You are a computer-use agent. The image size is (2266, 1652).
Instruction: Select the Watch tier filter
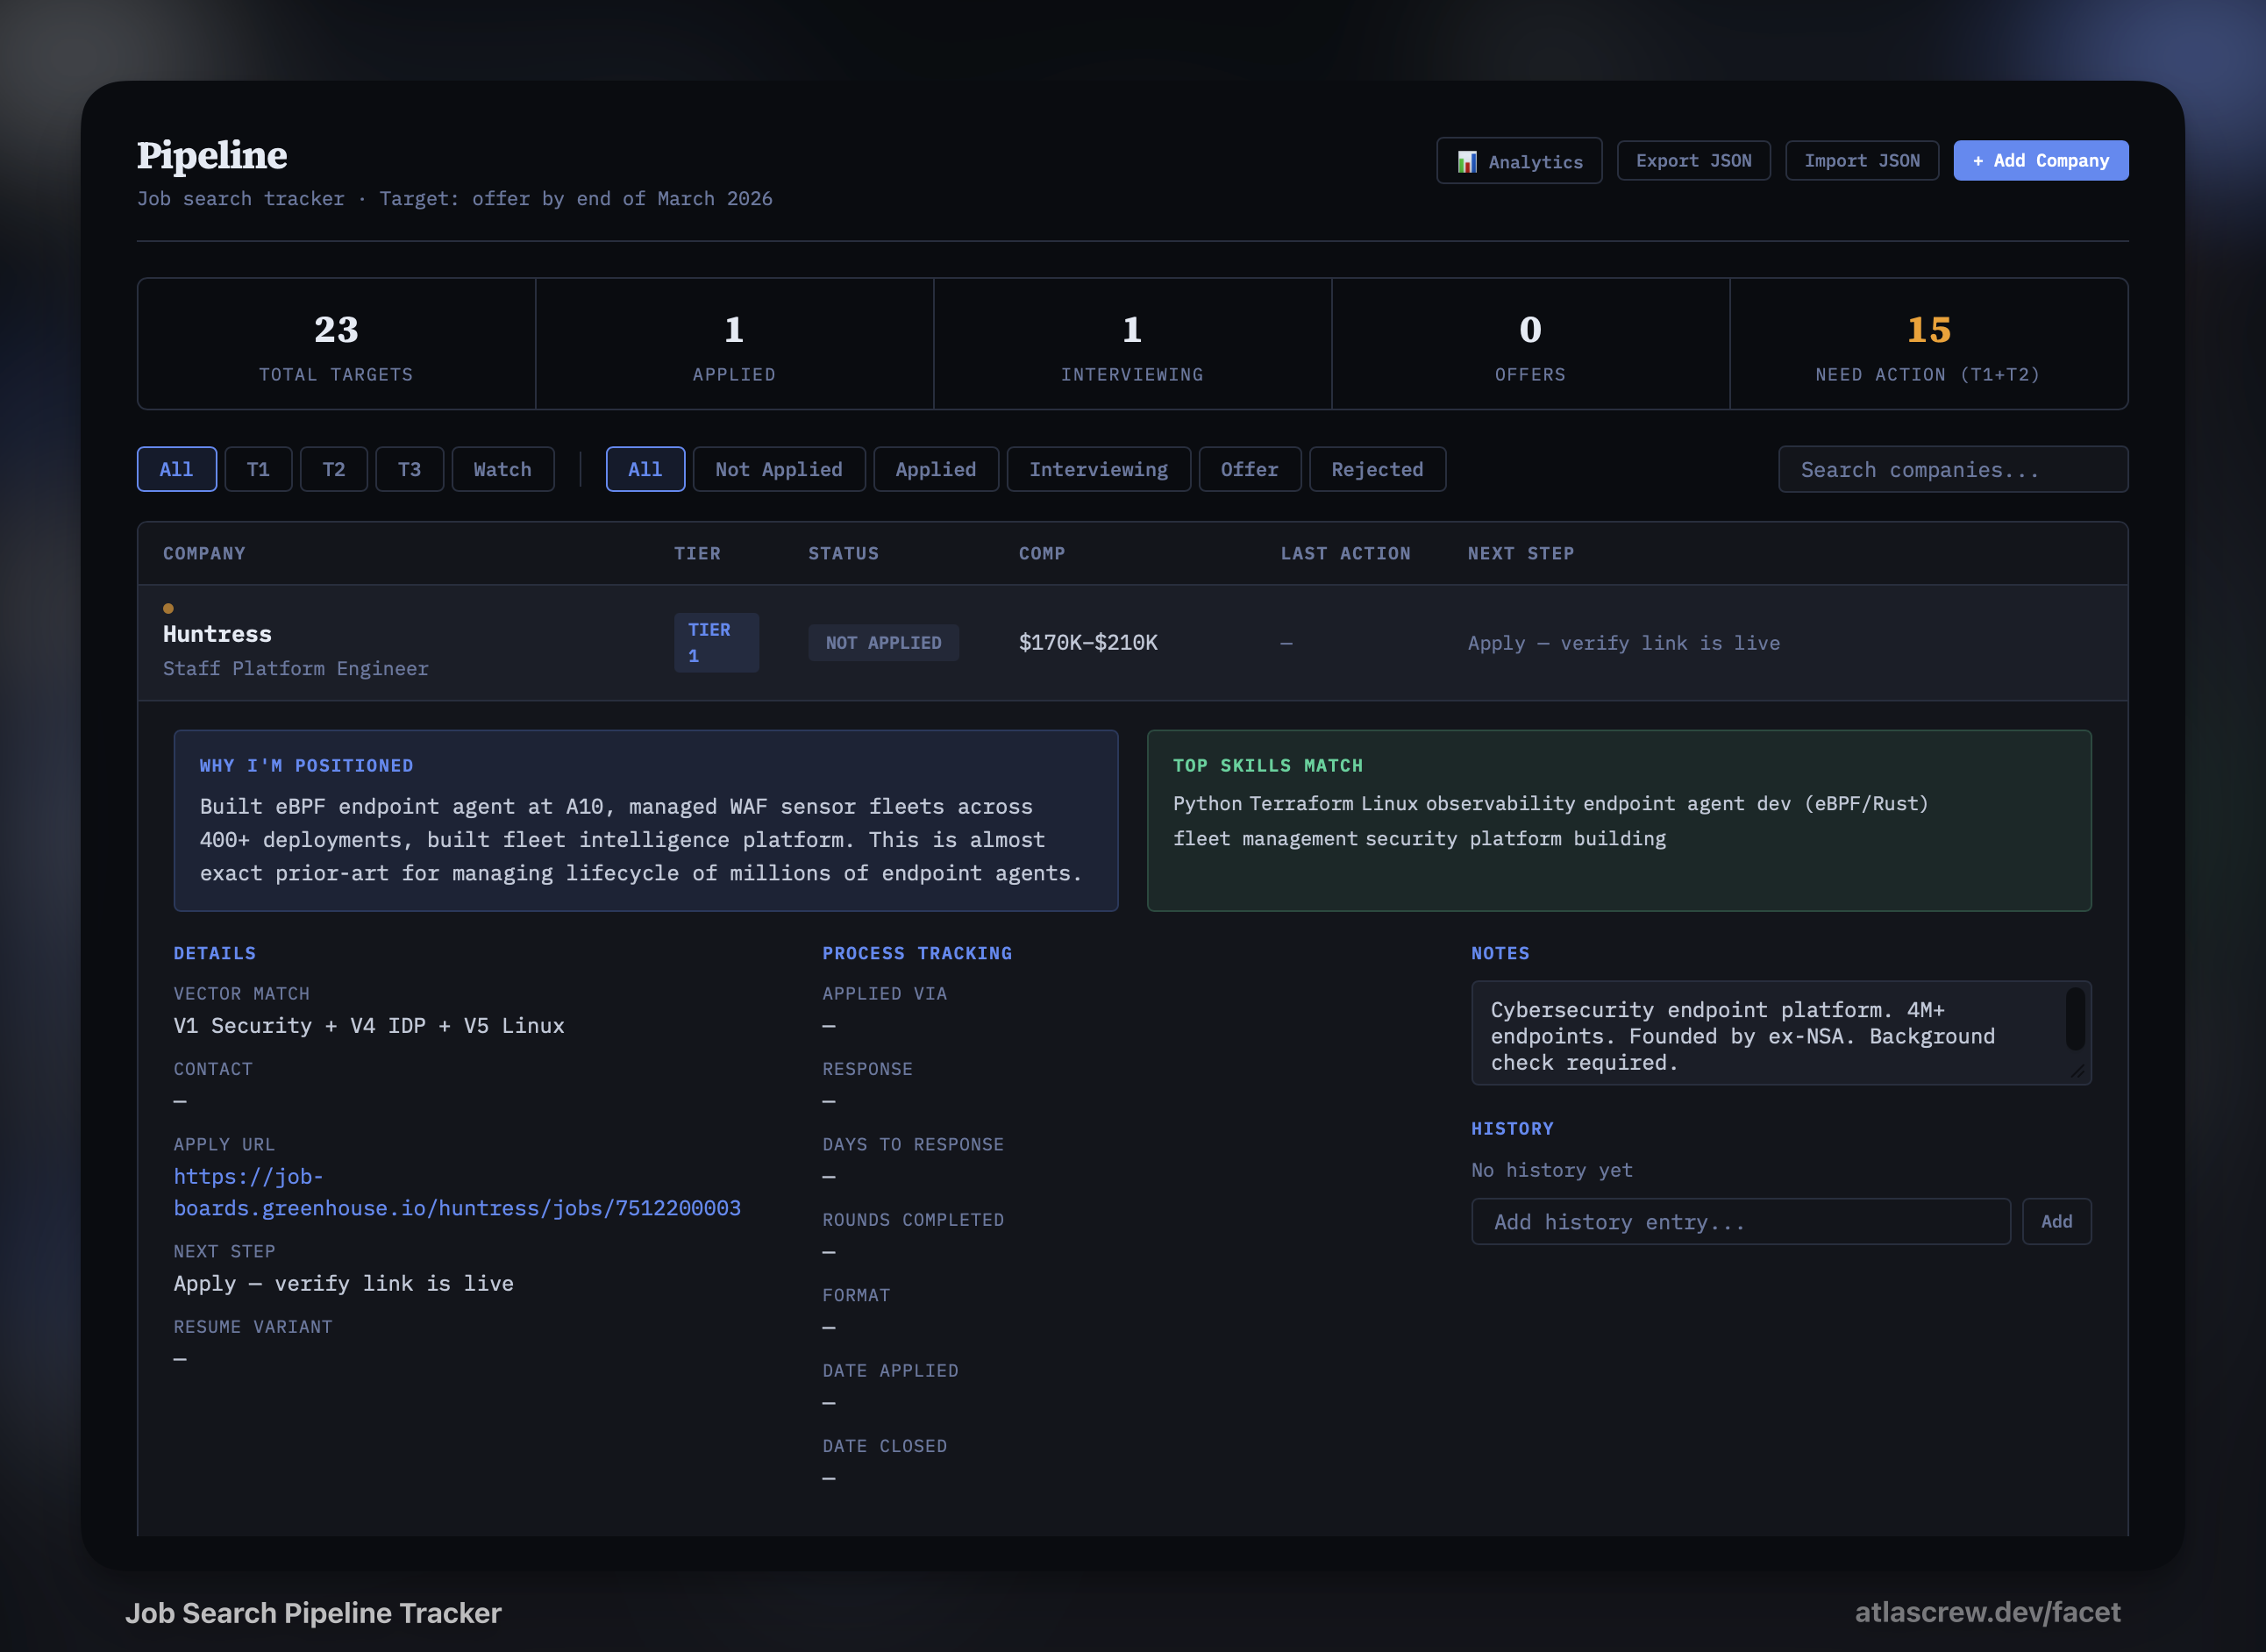pyautogui.click(x=502, y=469)
